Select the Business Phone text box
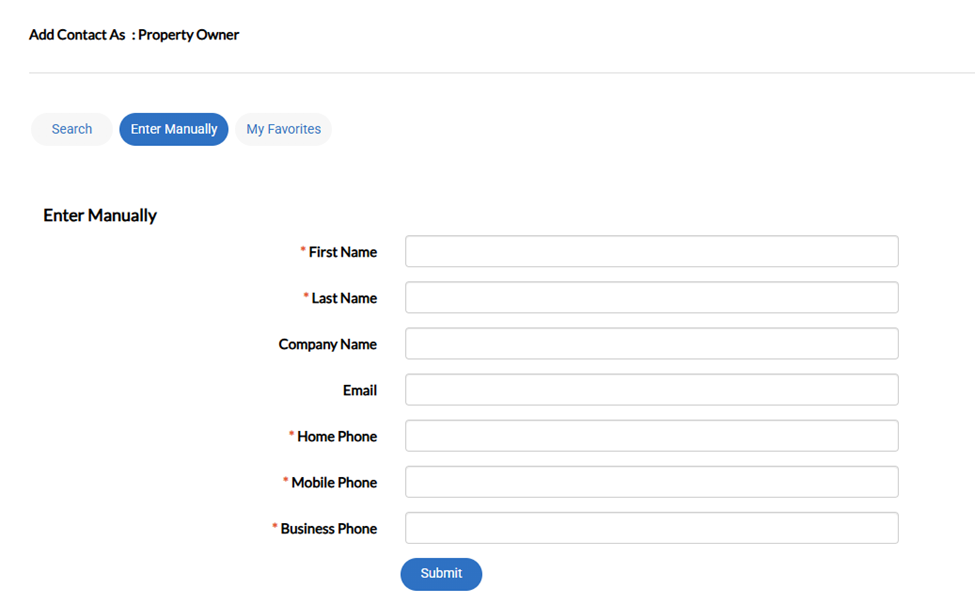Screen dimensions: 975x605 point(651,528)
